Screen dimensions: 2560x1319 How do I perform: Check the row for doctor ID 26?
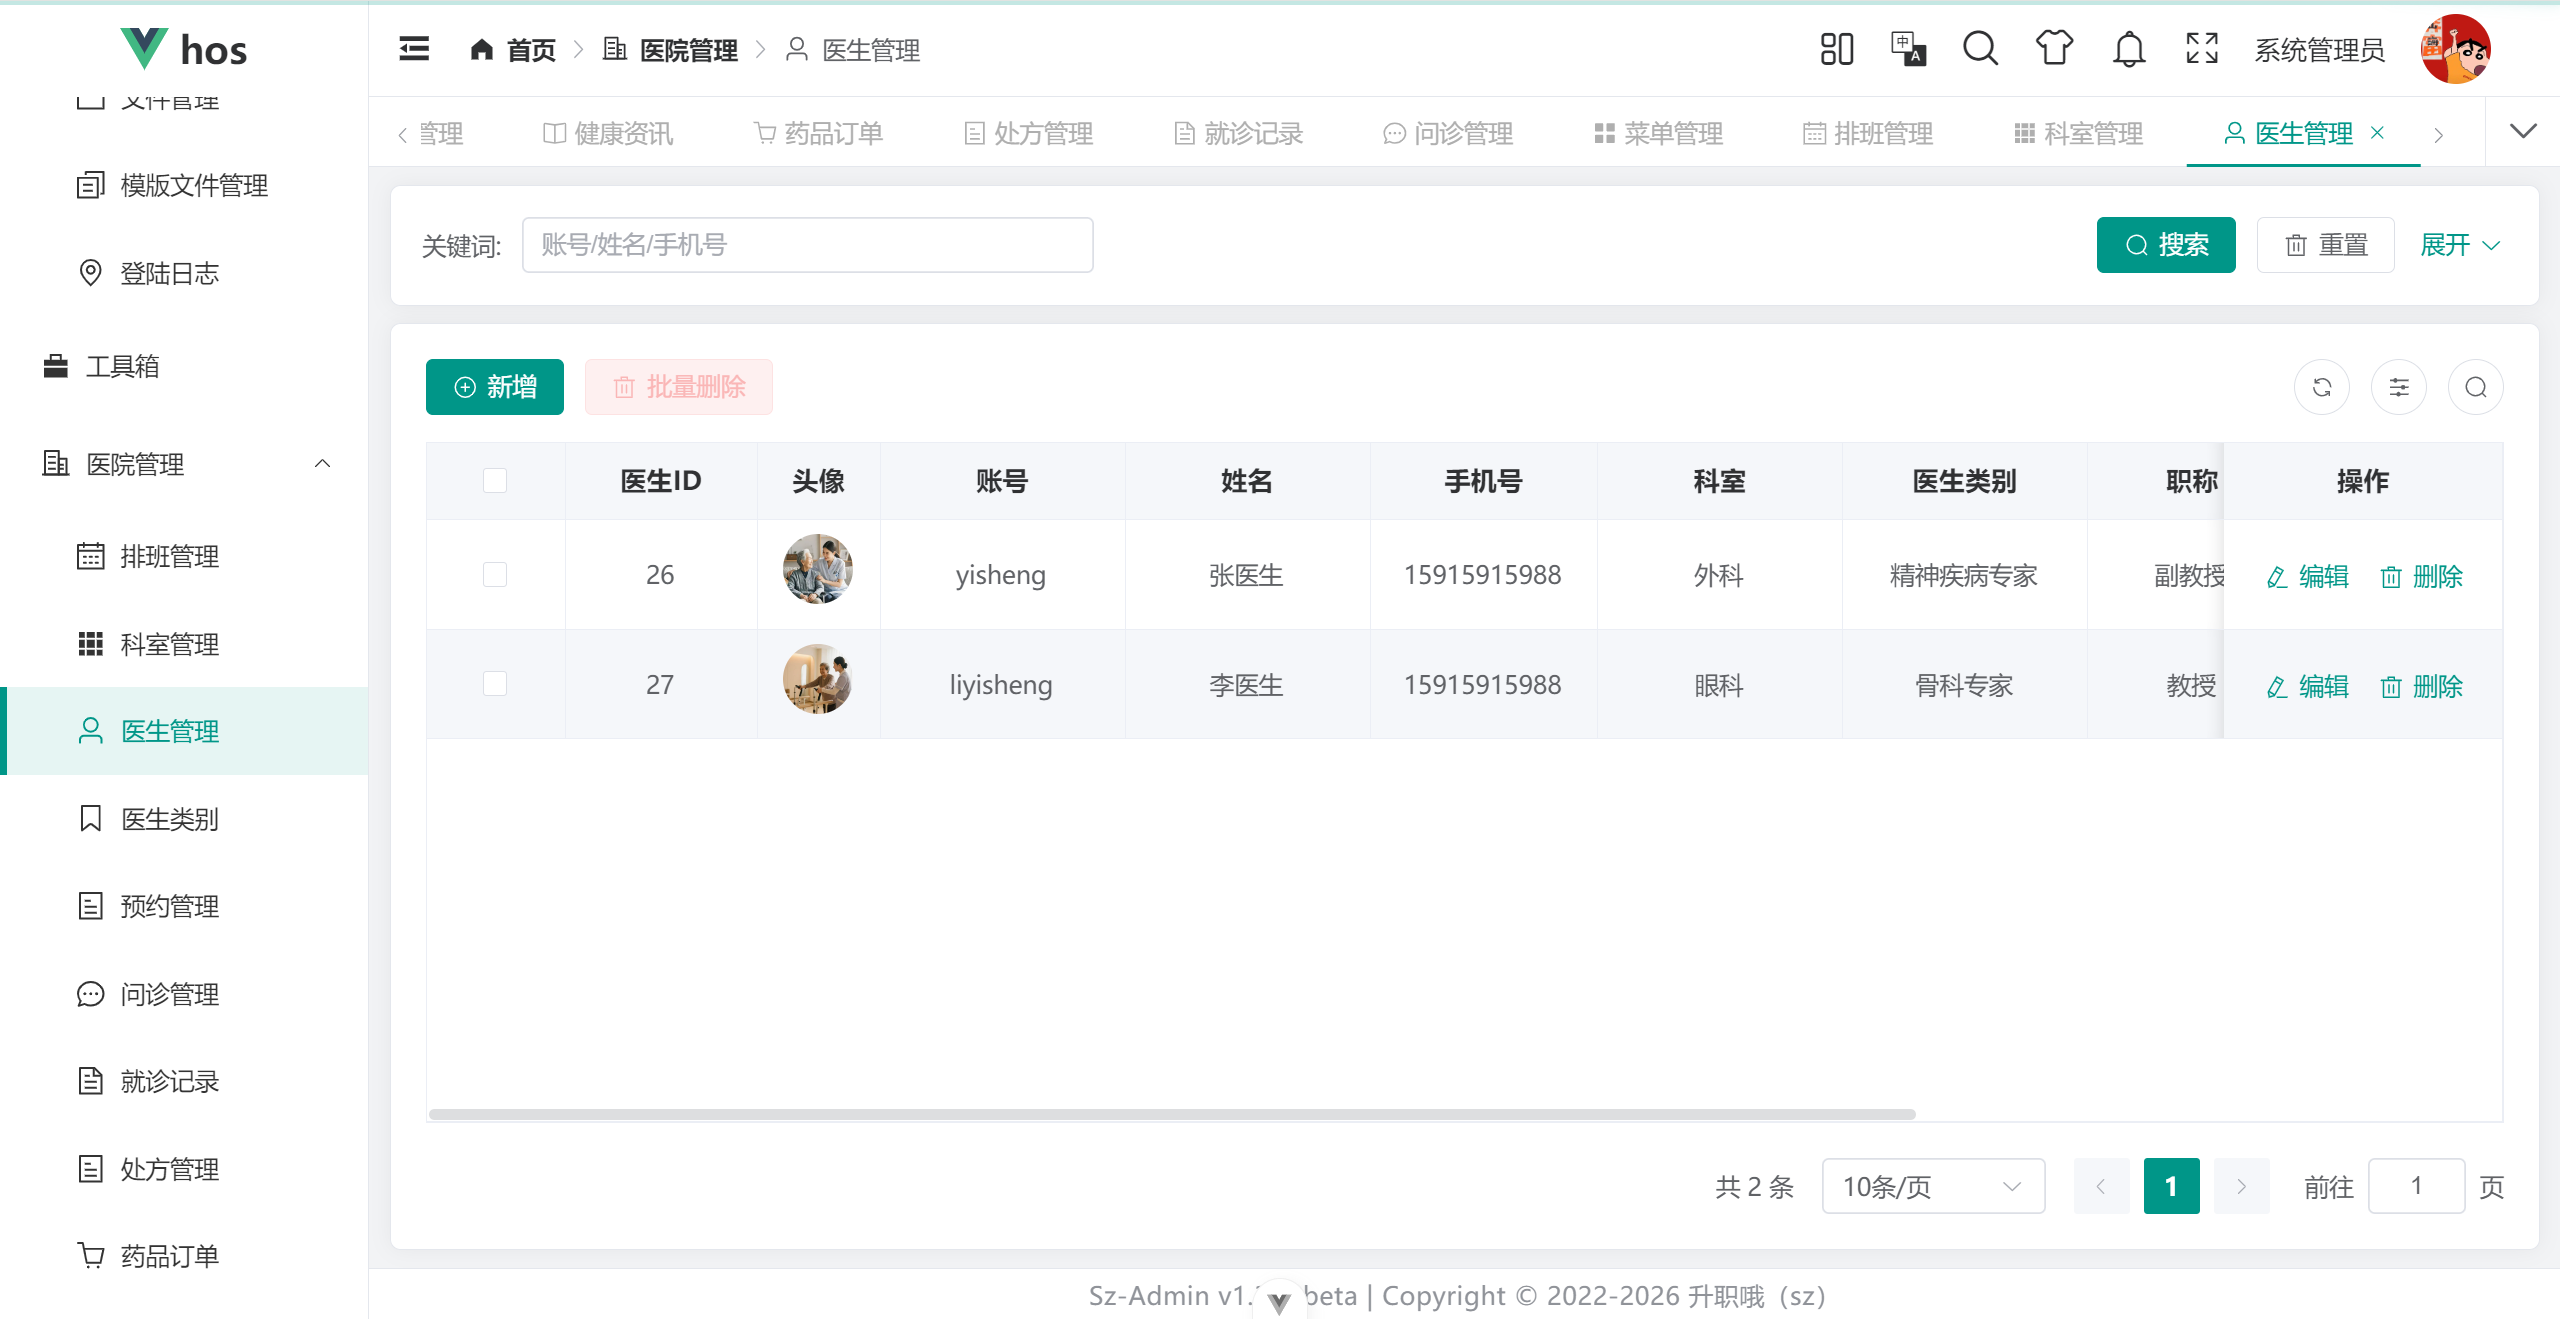click(495, 575)
